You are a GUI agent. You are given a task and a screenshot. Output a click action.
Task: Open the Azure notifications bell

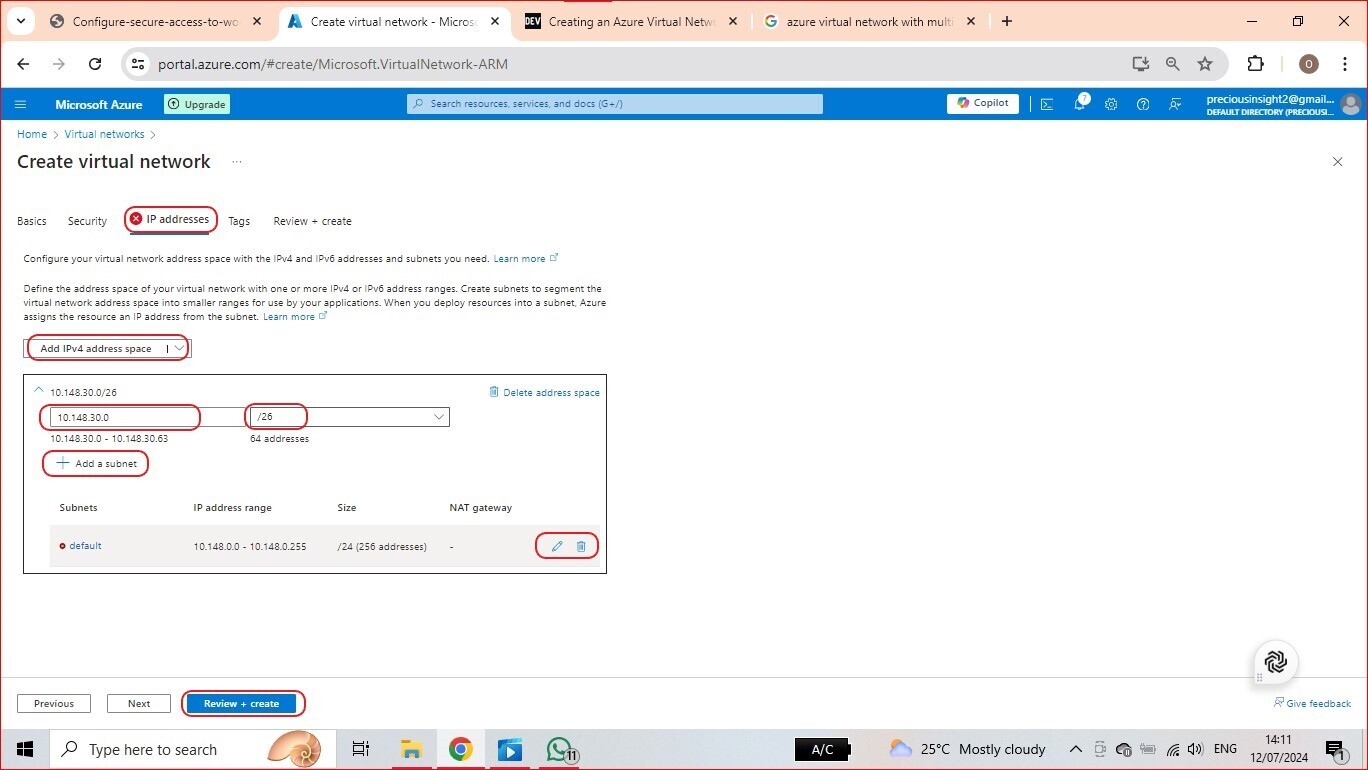(1080, 104)
